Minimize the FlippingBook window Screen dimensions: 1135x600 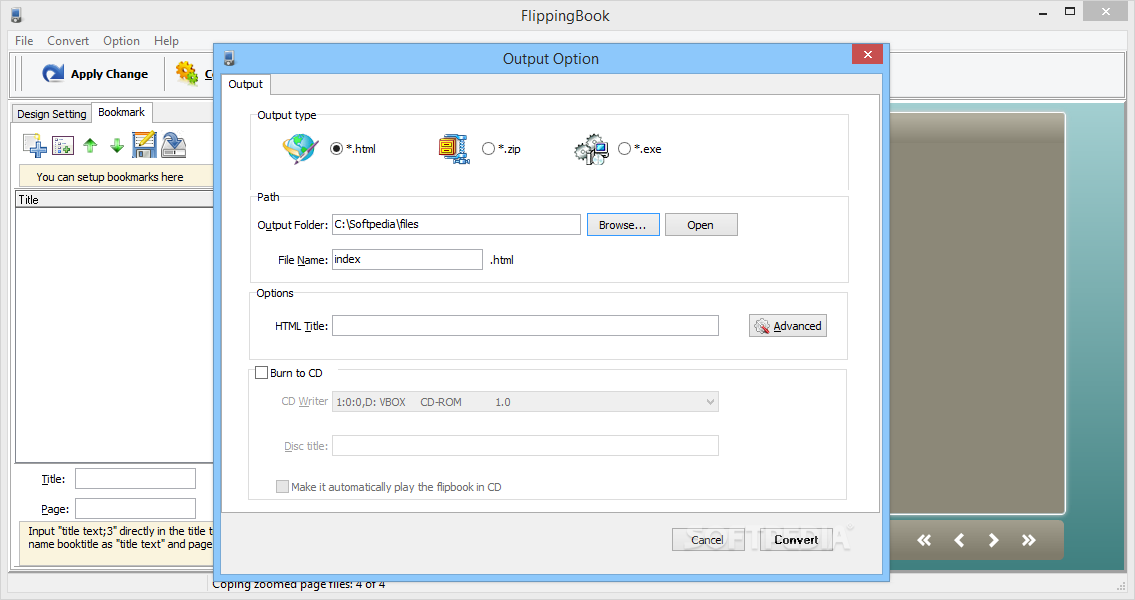(x=1043, y=12)
